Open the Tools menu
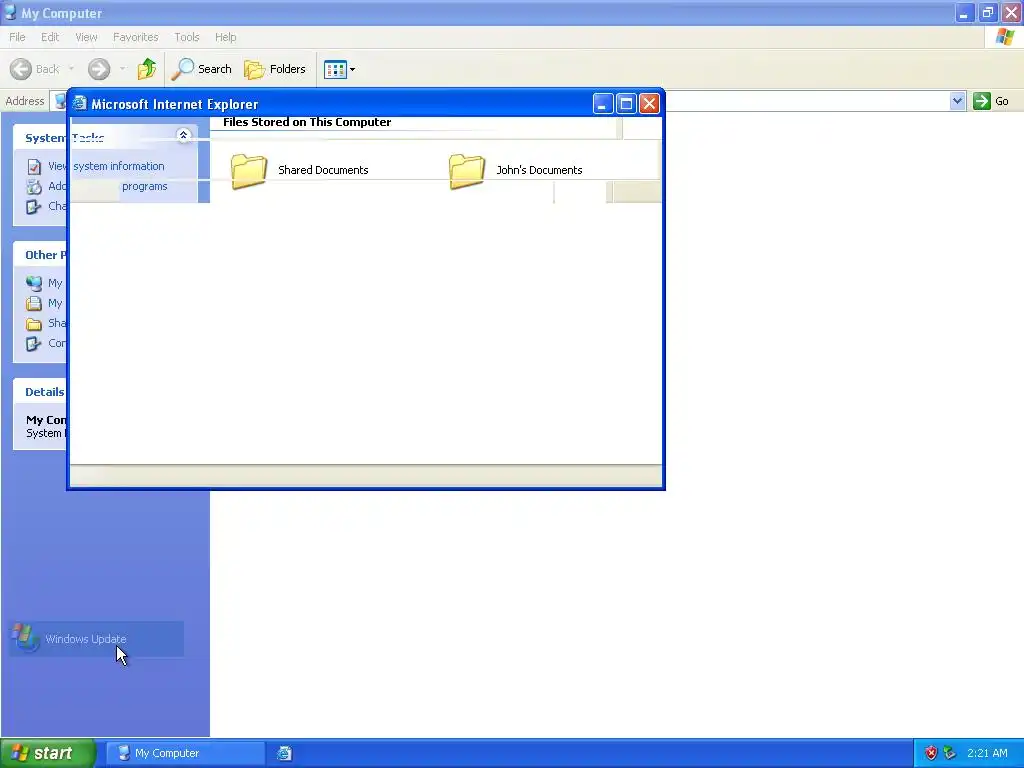 186,37
